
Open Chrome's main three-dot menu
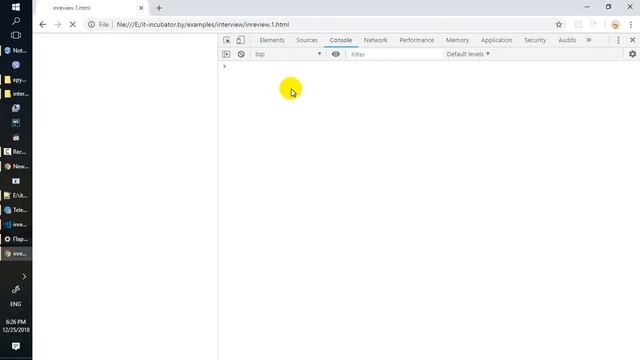pos(631,24)
